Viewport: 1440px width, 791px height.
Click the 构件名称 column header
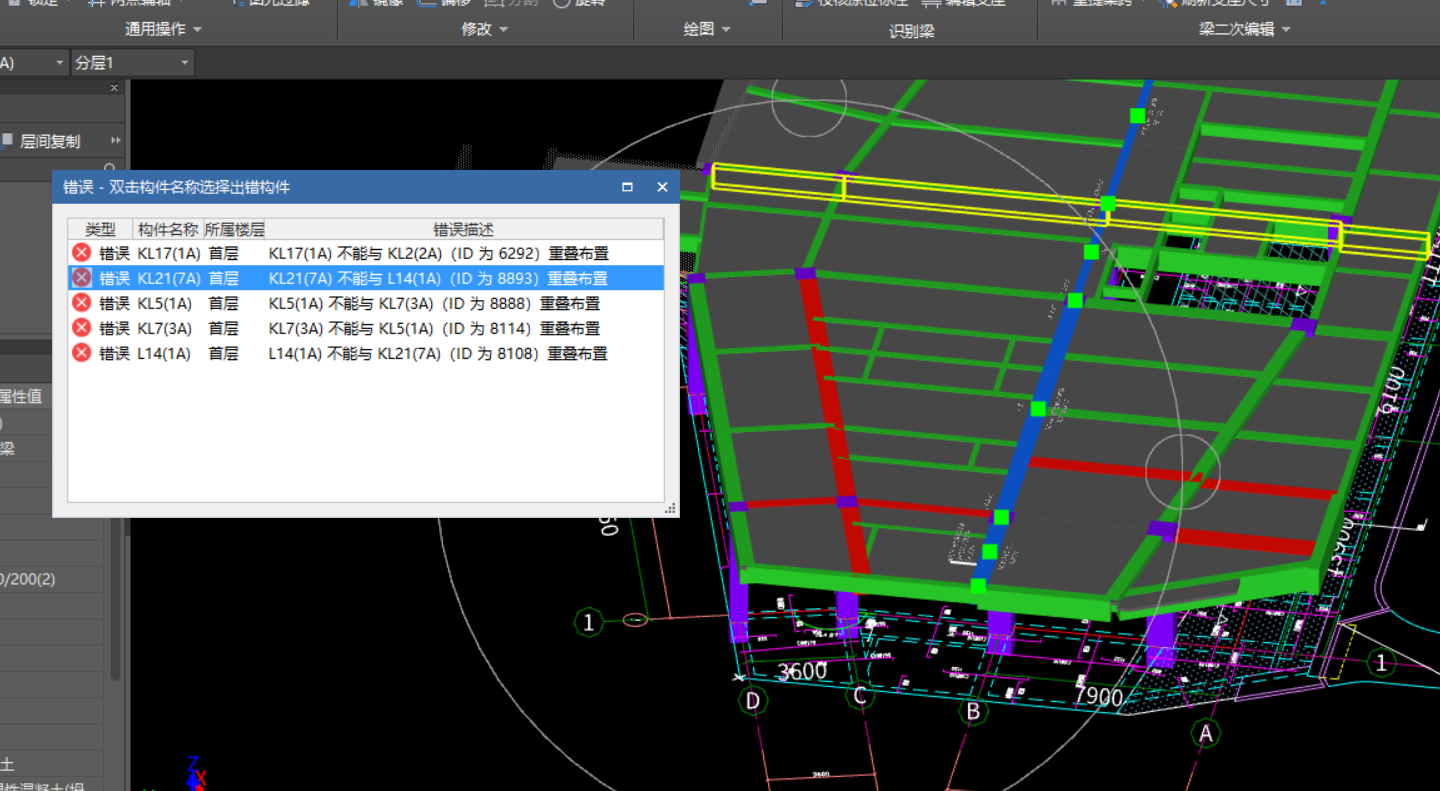[168, 229]
